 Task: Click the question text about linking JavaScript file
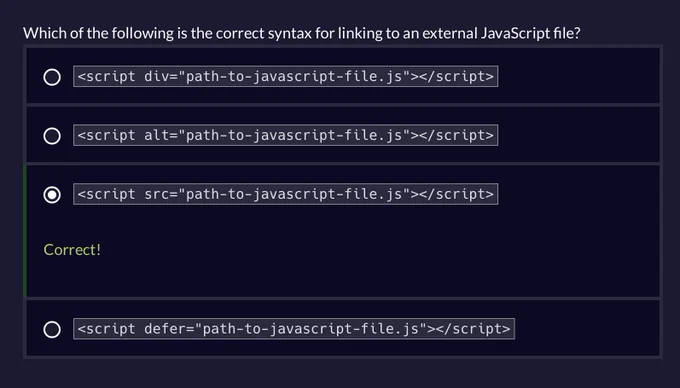point(301,33)
